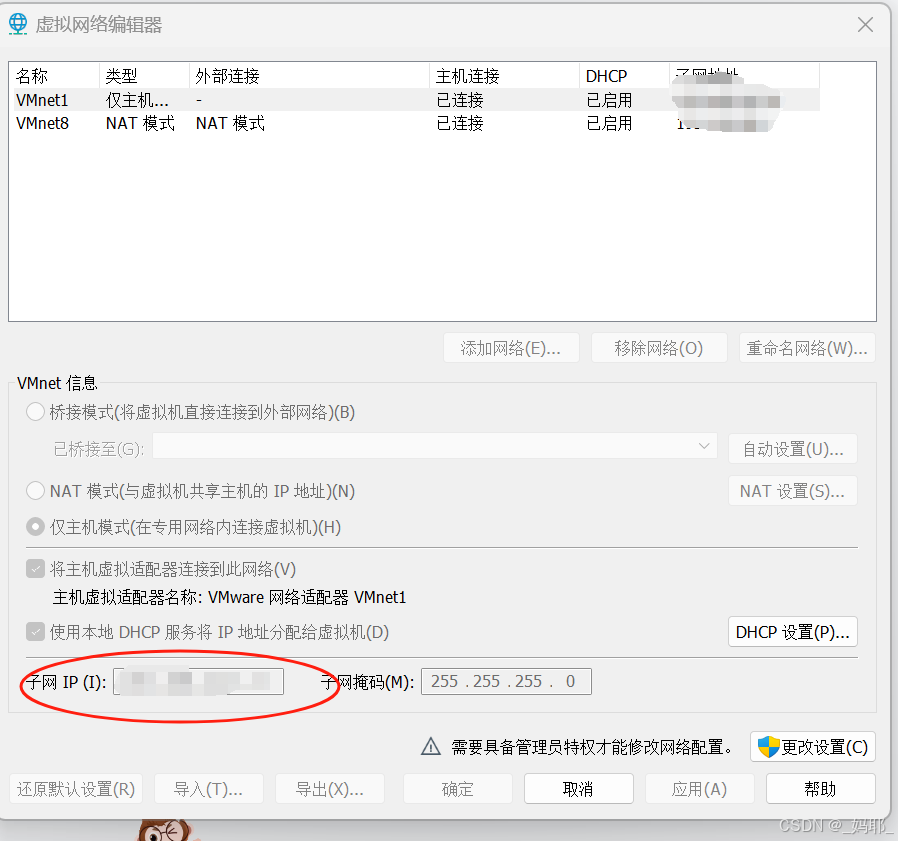Click the 帮助 button
The width and height of the screenshot is (898, 841).
coord(821,789)
